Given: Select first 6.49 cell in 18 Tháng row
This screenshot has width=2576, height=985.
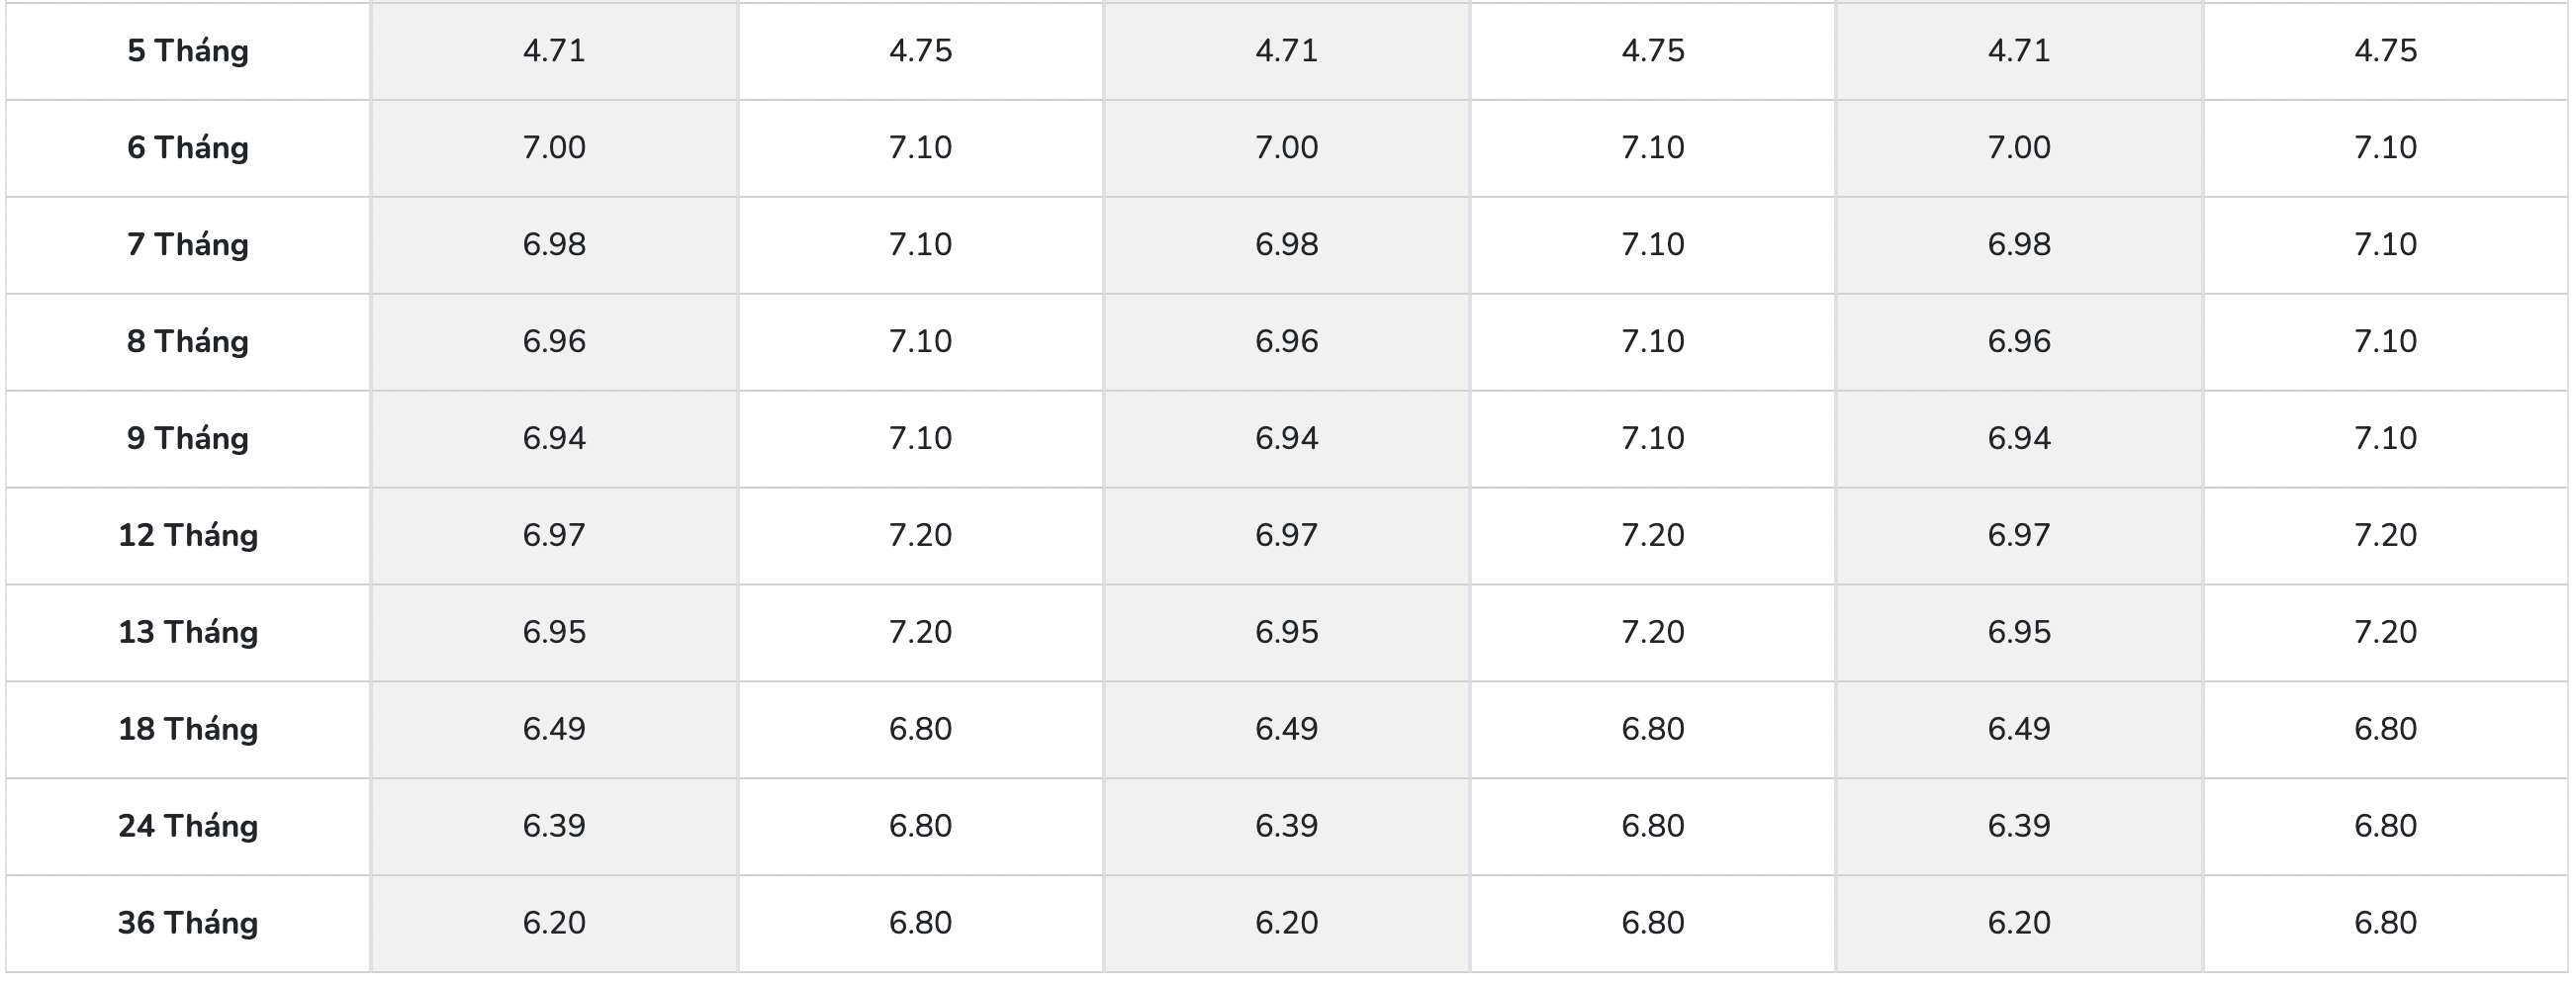Looking at the screenshot, I should coord(554,730).
